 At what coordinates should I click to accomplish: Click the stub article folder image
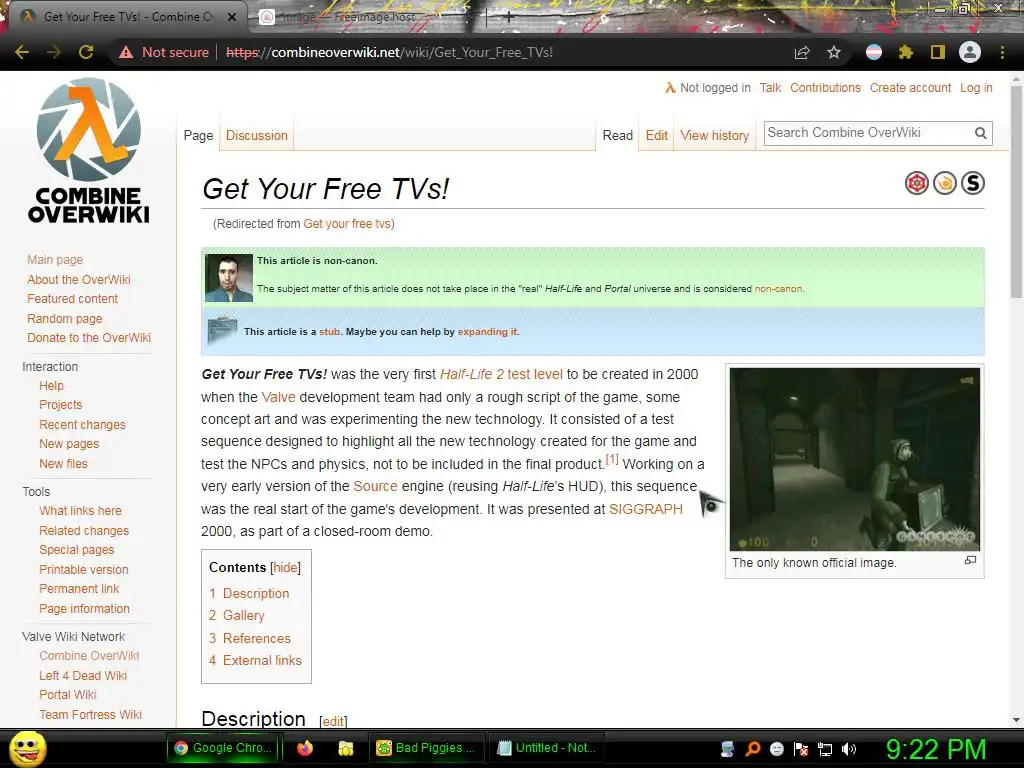222,330
